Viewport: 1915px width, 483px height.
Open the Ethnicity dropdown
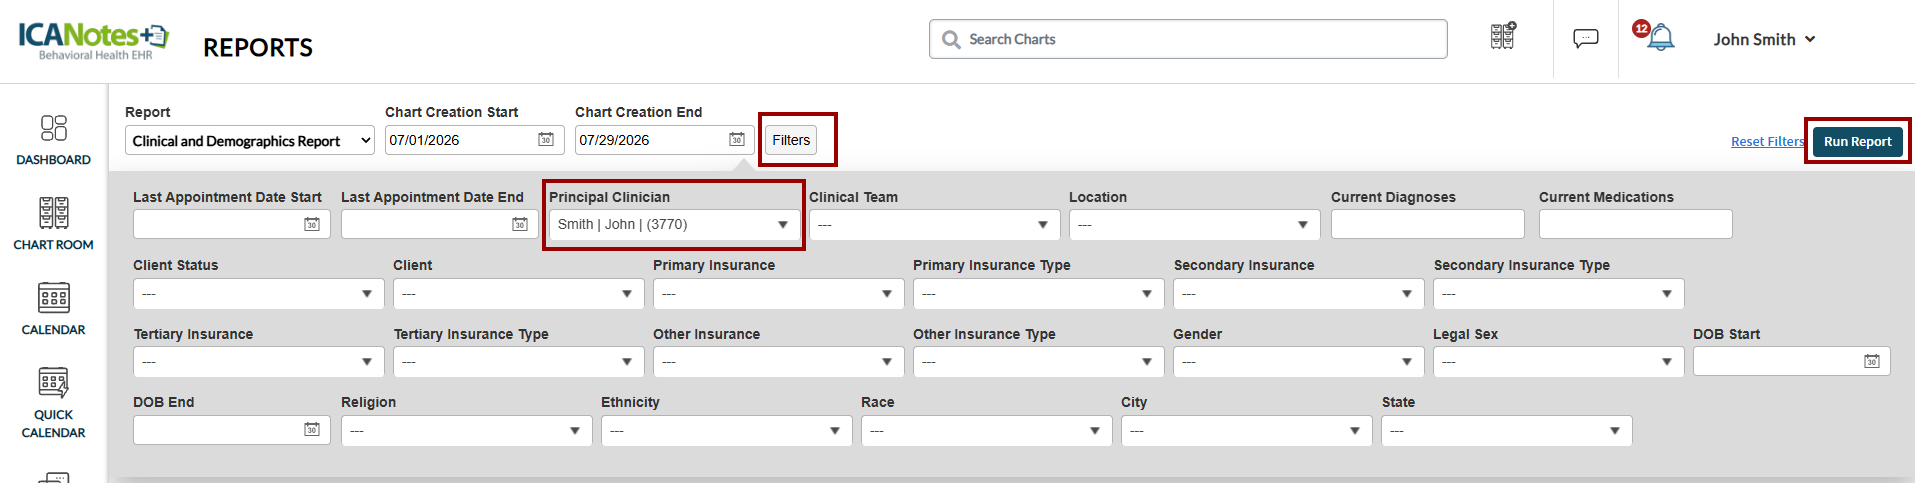(x=726, y=430)
